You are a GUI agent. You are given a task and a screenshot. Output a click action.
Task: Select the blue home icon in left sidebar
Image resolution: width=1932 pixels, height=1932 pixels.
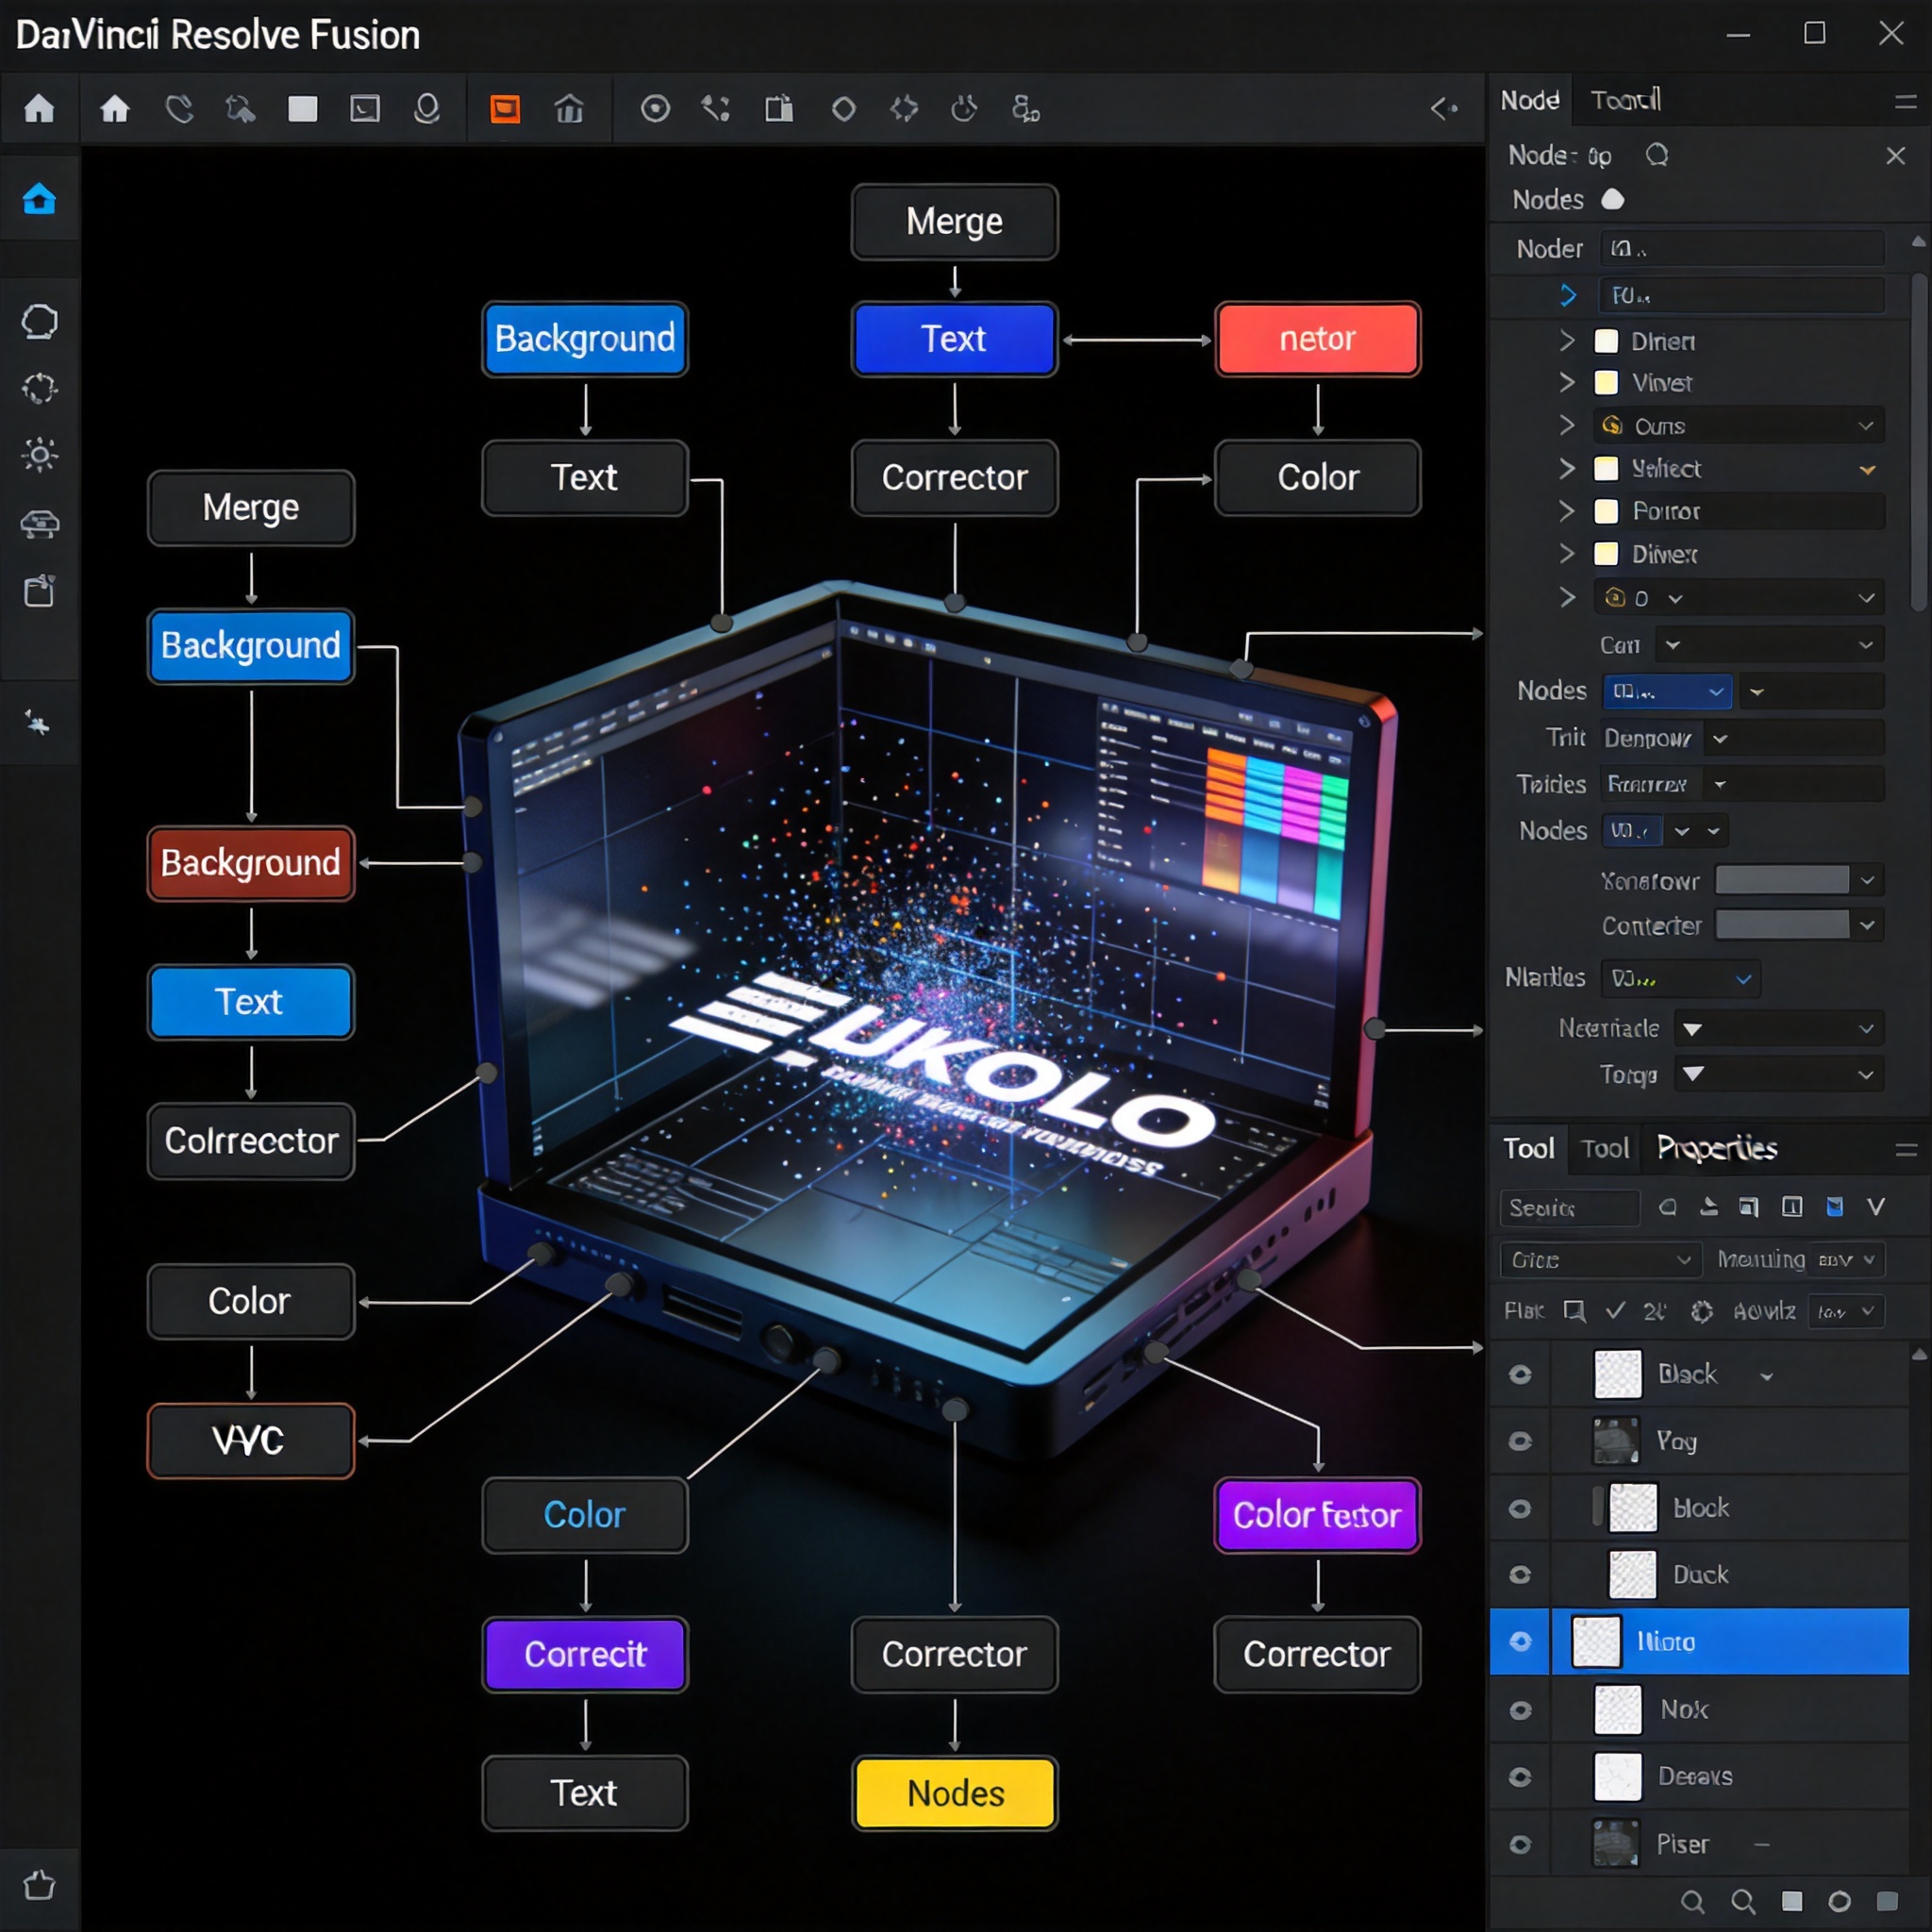[39, 199]
